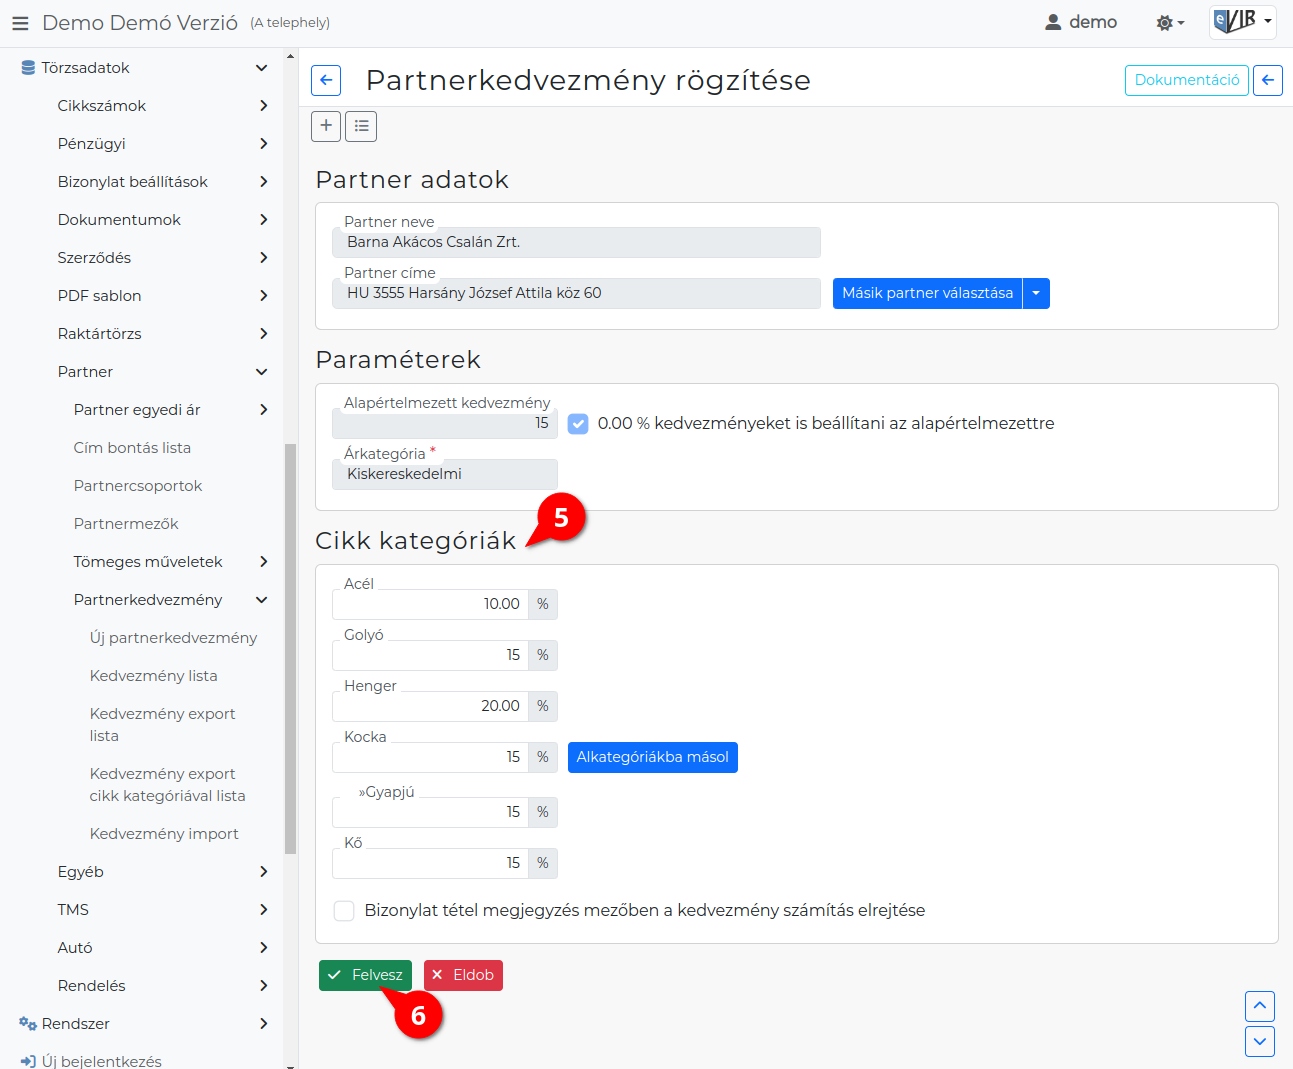This screenshot has width=1293, height=1069.
Task: Open the eVIR logo dropdown
Action: (1242, 21)
